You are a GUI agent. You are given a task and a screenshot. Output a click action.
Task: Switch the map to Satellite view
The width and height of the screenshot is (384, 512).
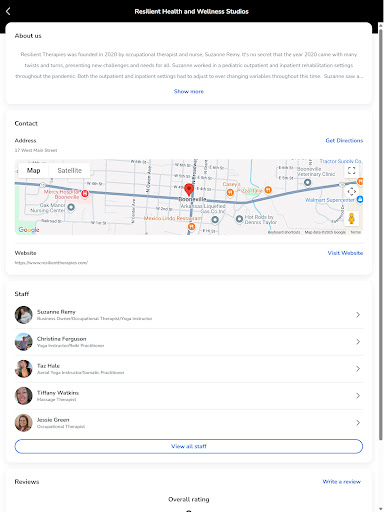click(x=69, y=171)
